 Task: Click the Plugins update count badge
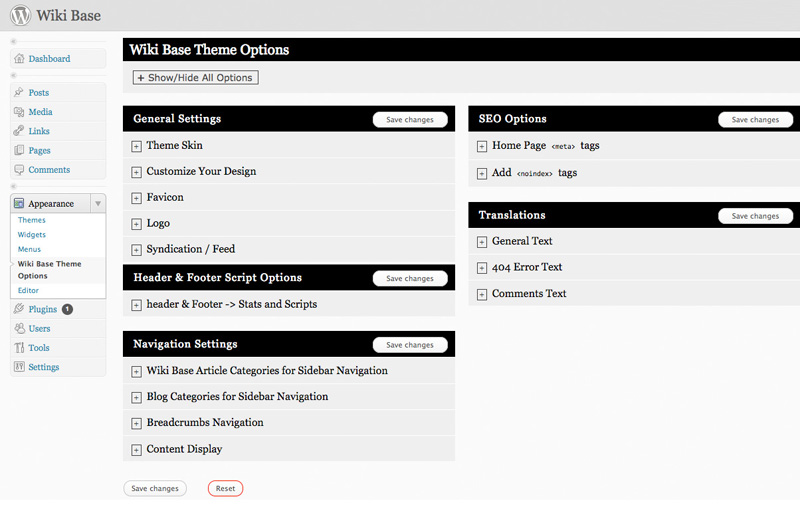67,309
